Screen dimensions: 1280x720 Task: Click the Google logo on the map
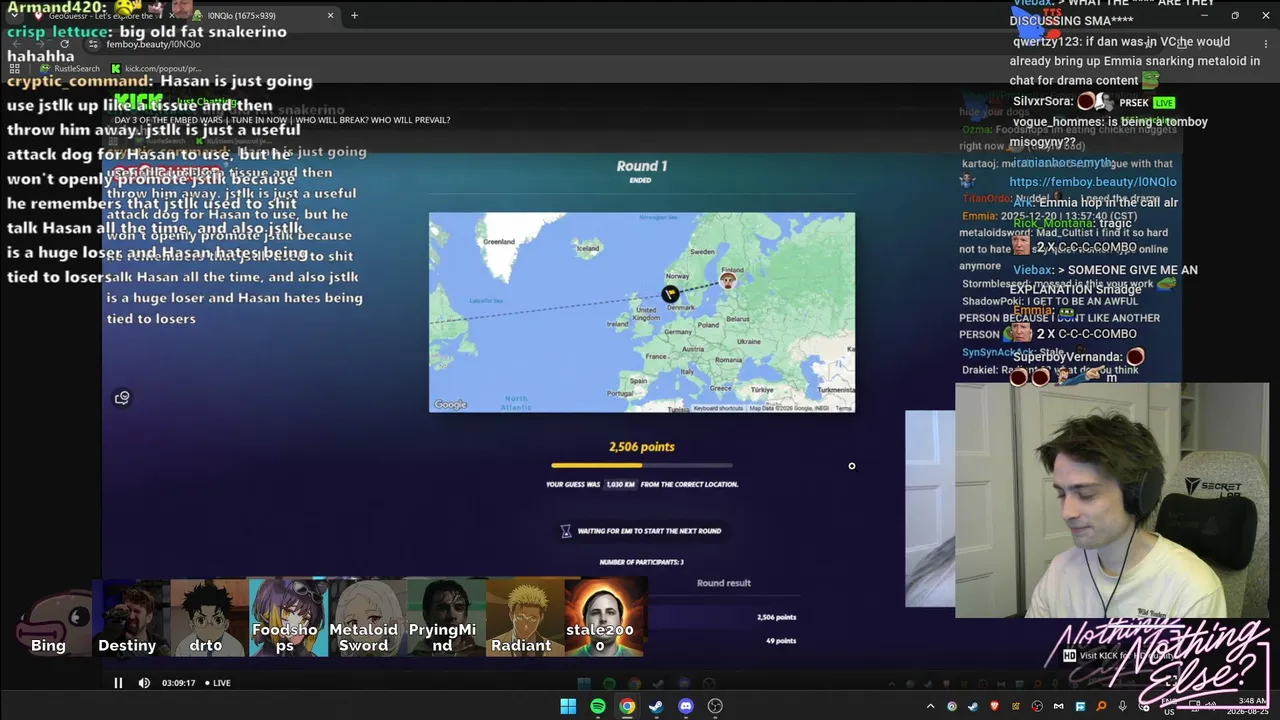[451, 405]
